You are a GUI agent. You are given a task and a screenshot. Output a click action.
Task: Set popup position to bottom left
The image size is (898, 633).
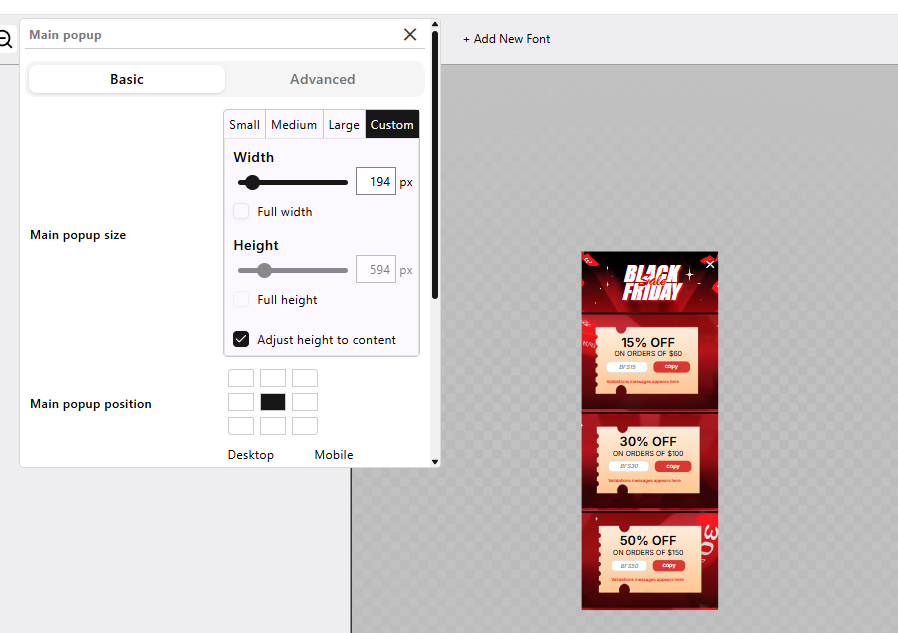(241, 426)
